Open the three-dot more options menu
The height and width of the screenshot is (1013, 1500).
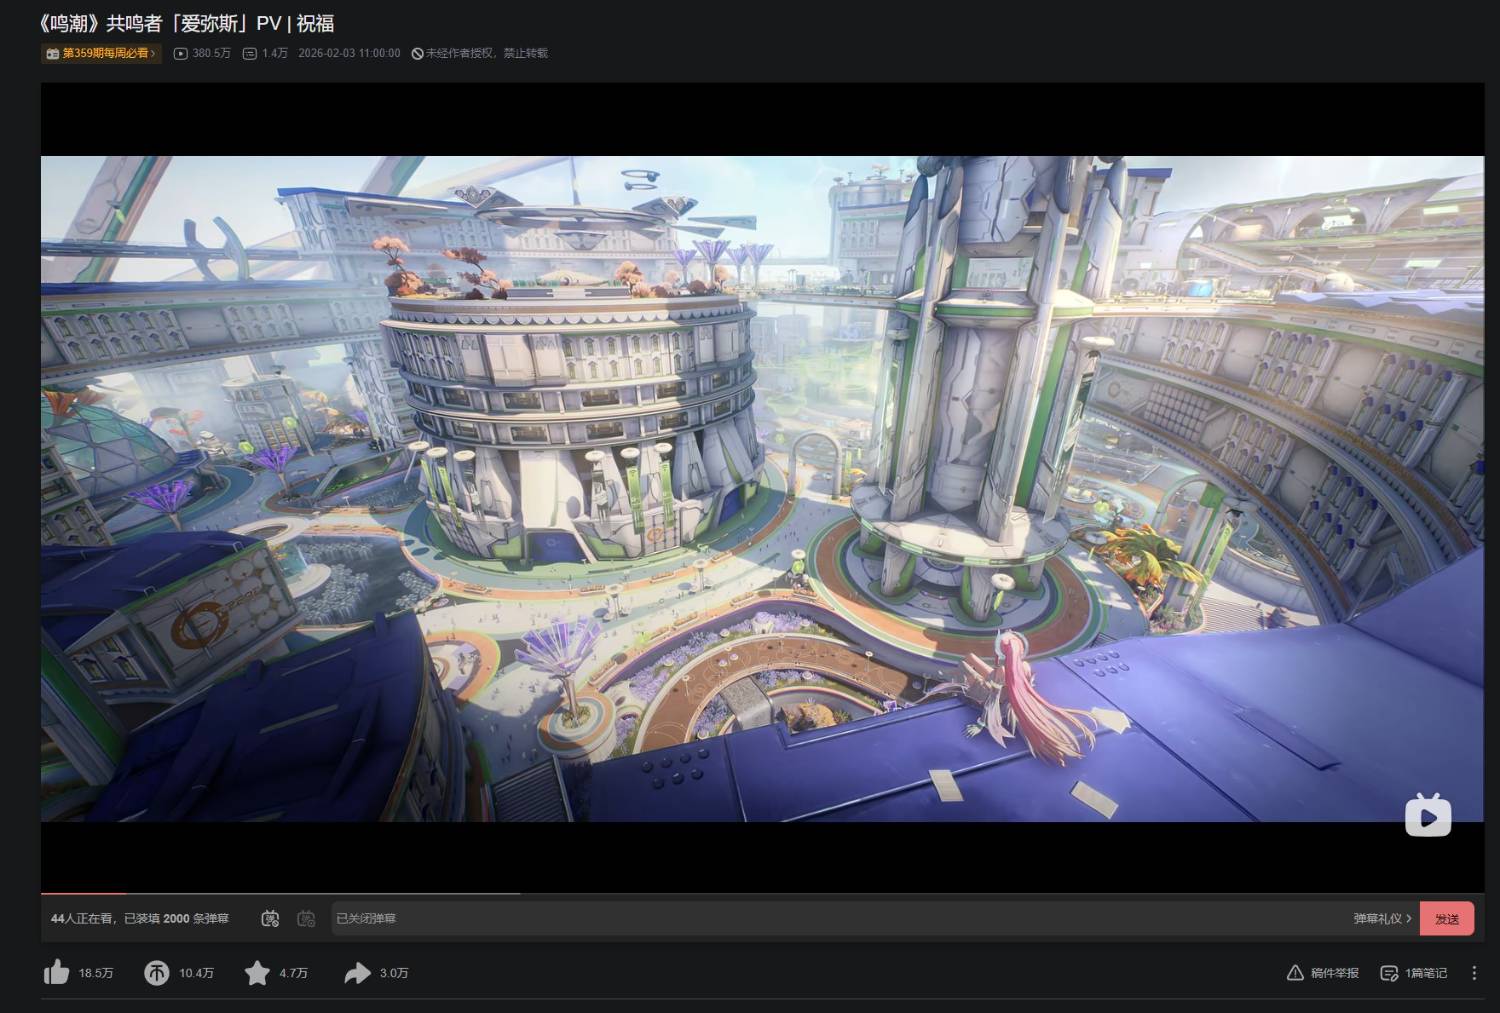click(x=1473, y=973)
